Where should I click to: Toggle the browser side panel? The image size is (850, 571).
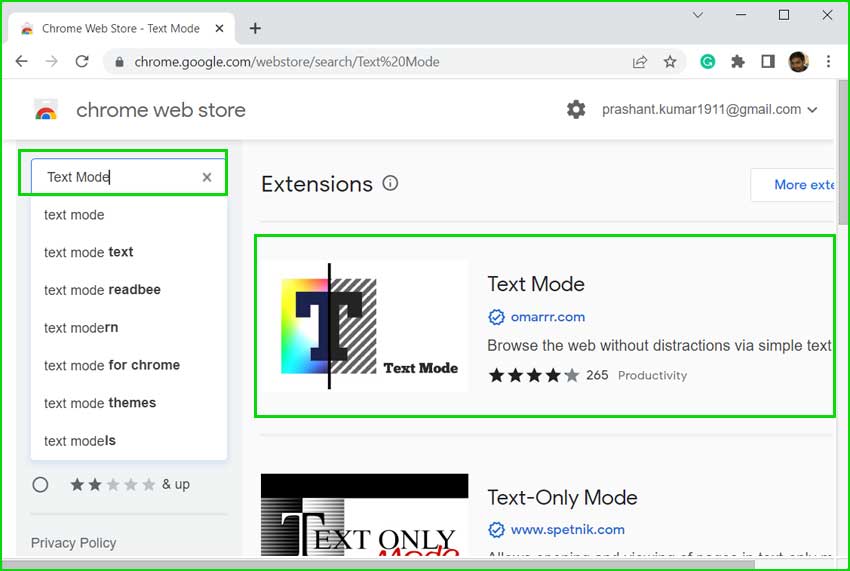768,62
